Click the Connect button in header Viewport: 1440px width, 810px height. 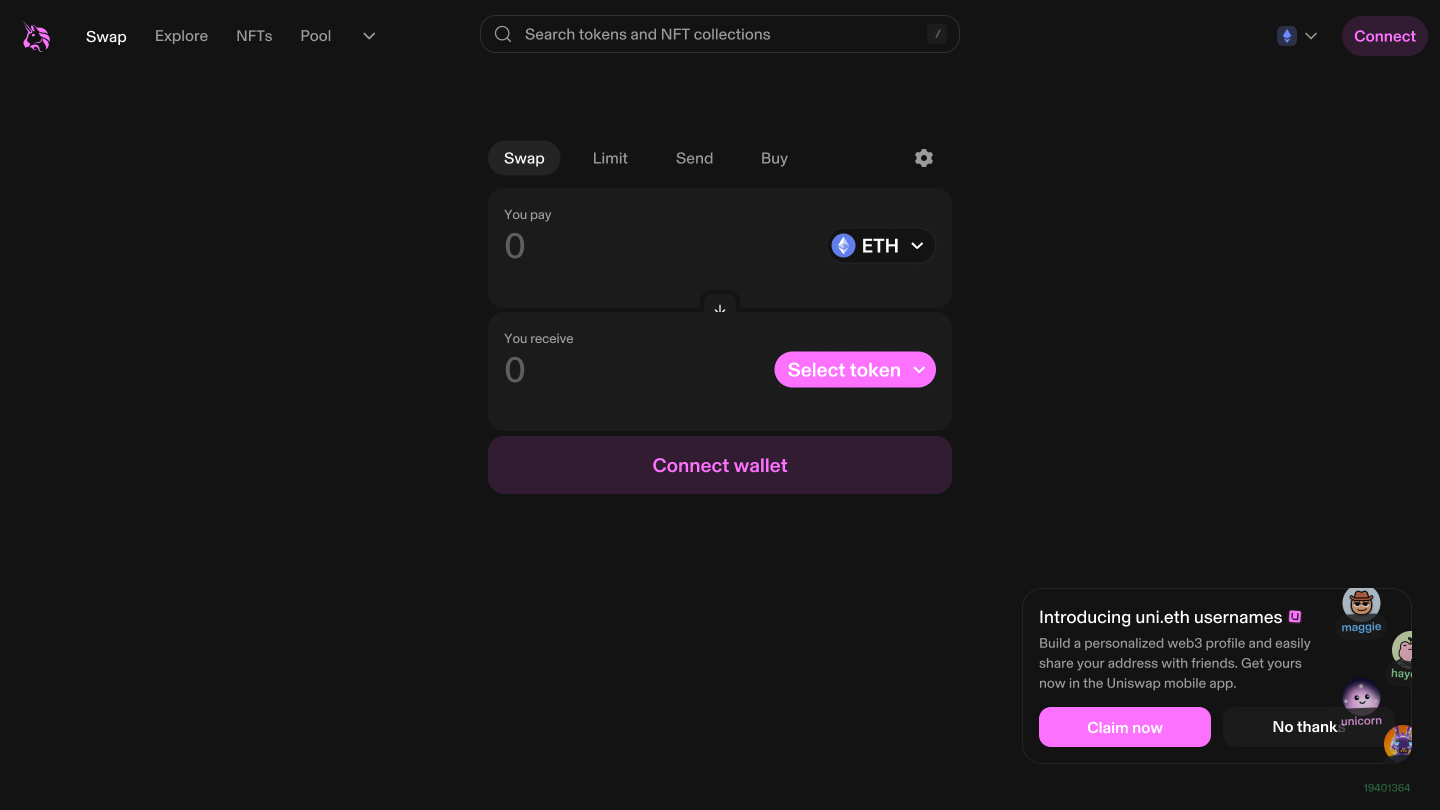pos(1385,36)
